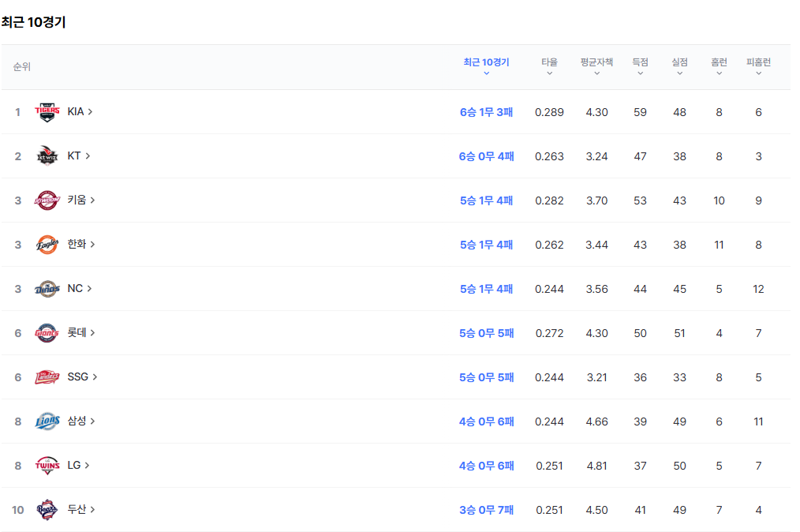Open the 삼성 team page link

click(81, 421)
